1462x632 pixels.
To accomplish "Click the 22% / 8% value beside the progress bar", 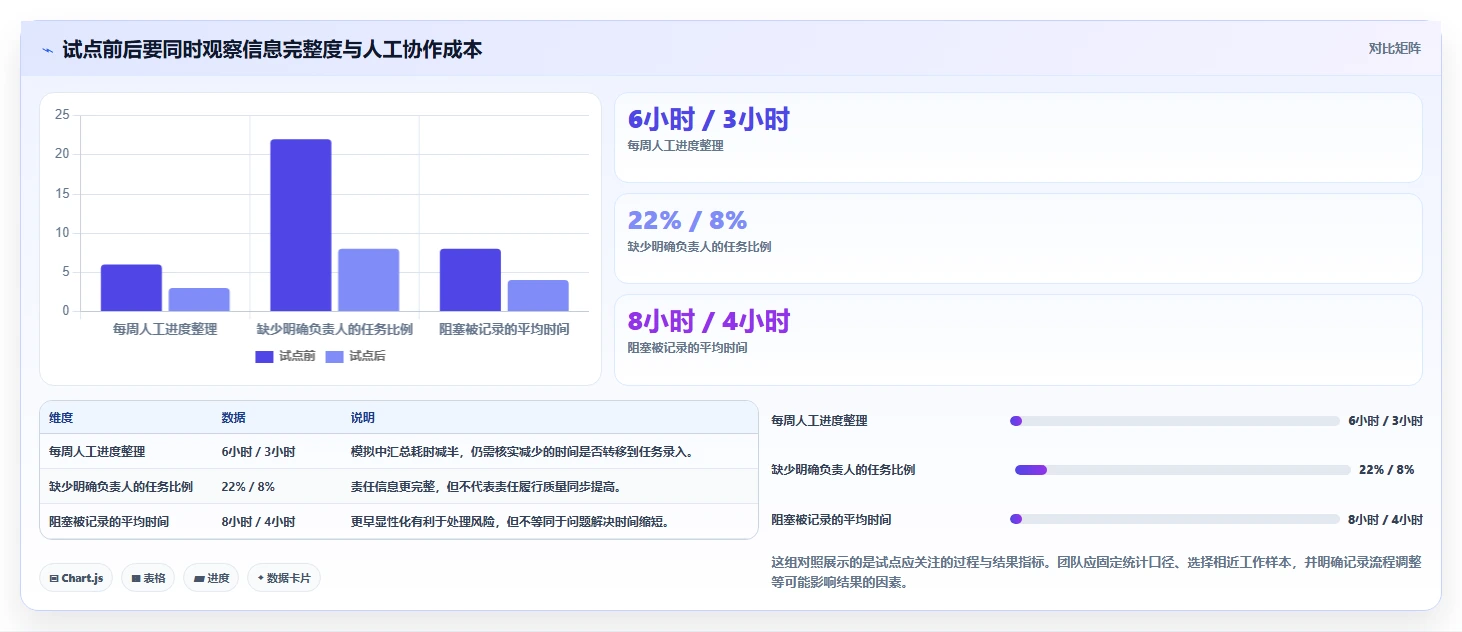I will pos(1386,470).
